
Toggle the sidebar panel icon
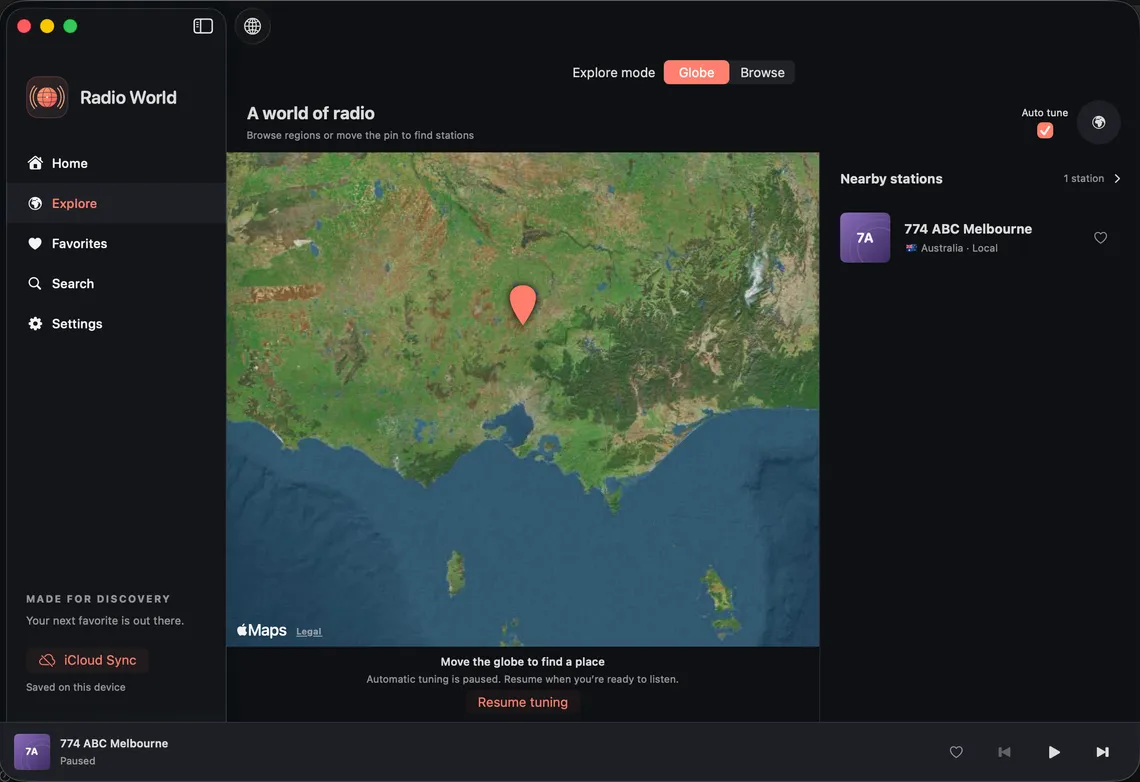pyautogui.click(x=203, y=26)
